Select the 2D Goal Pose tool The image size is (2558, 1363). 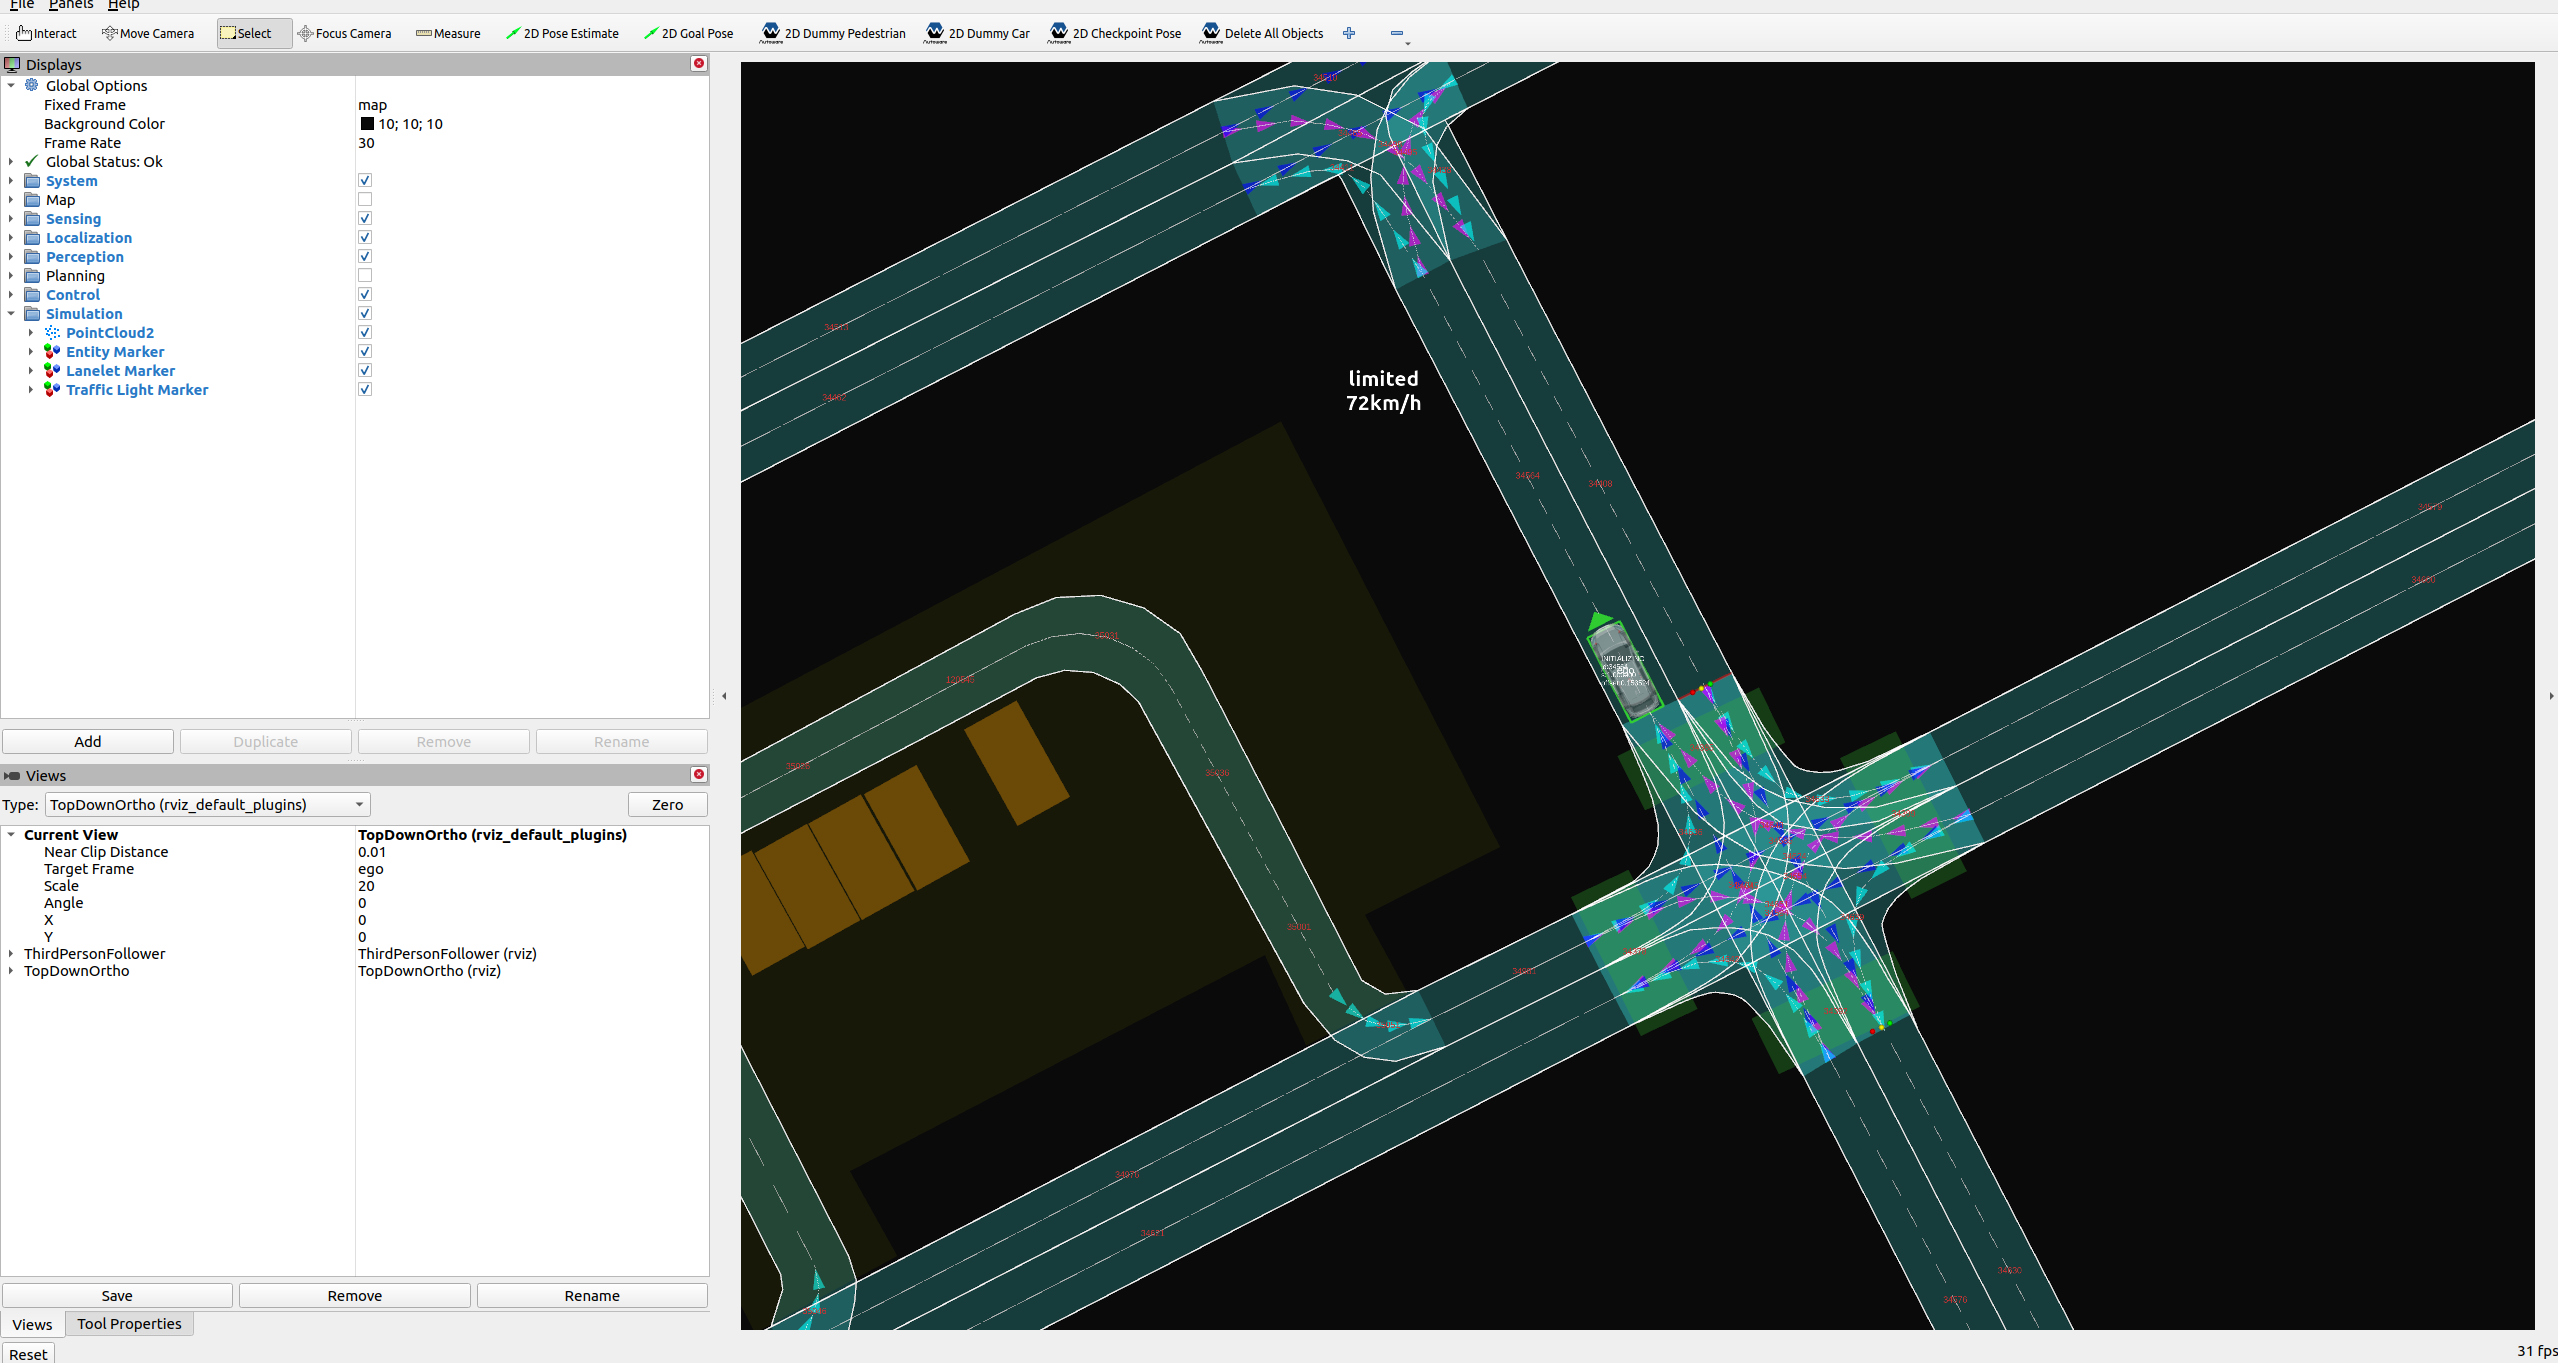[x=689, y=33]
